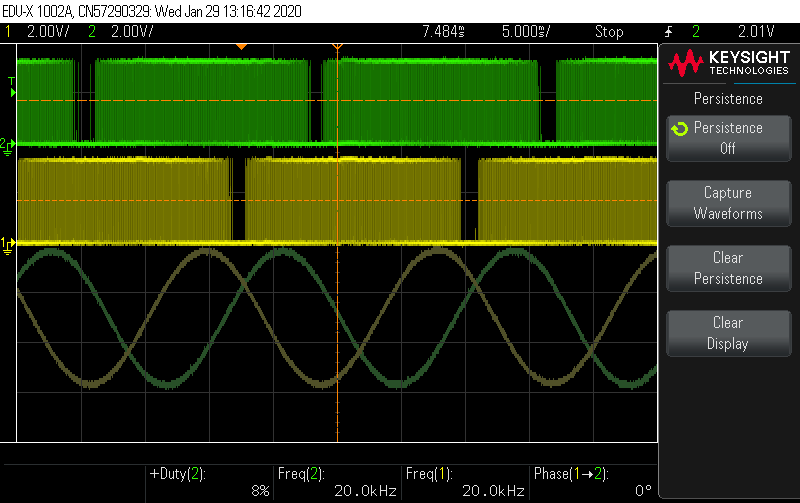Click the rising edge trigger icon

(x=668, y=32)
